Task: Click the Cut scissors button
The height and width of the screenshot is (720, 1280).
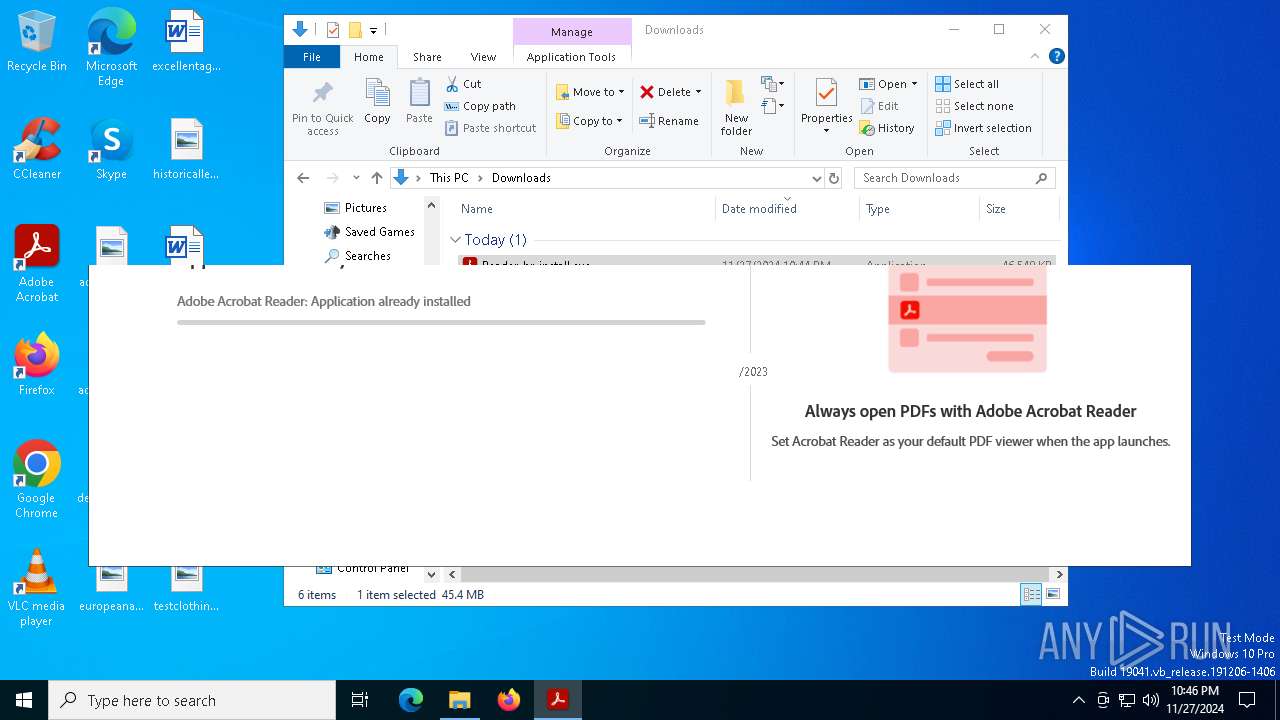Action: point(464,84)
